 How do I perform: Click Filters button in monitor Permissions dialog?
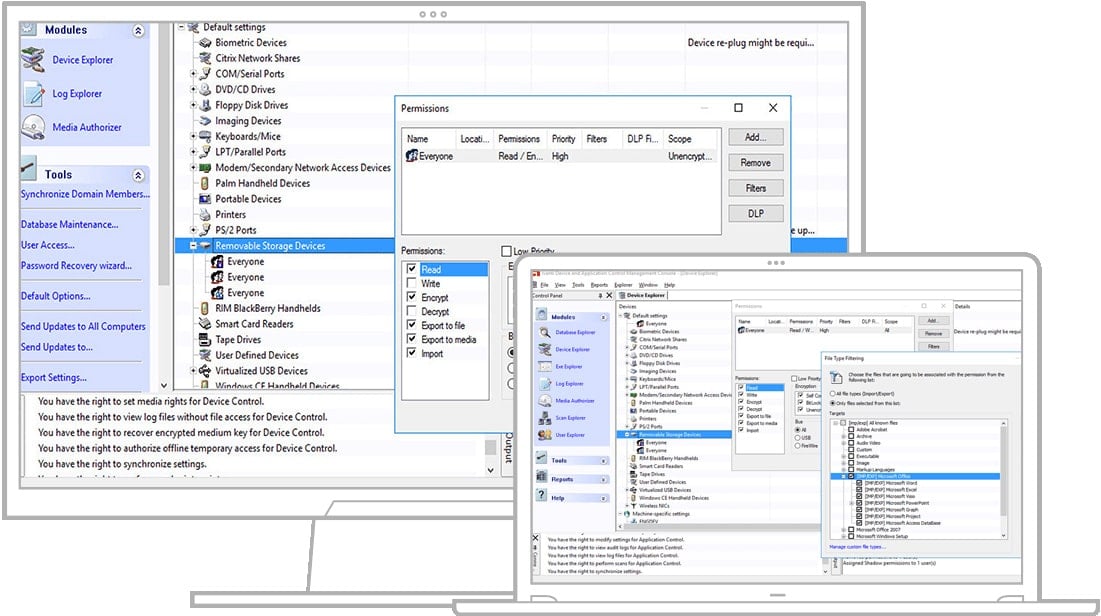click(756, 188)
